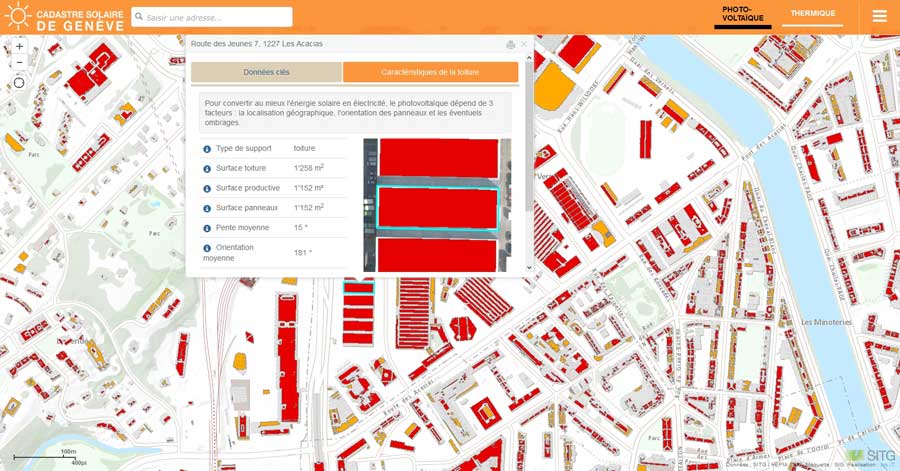This screenshot has height=471, width=900.
Task: Zoom in on the map
Action: point(19,46)
